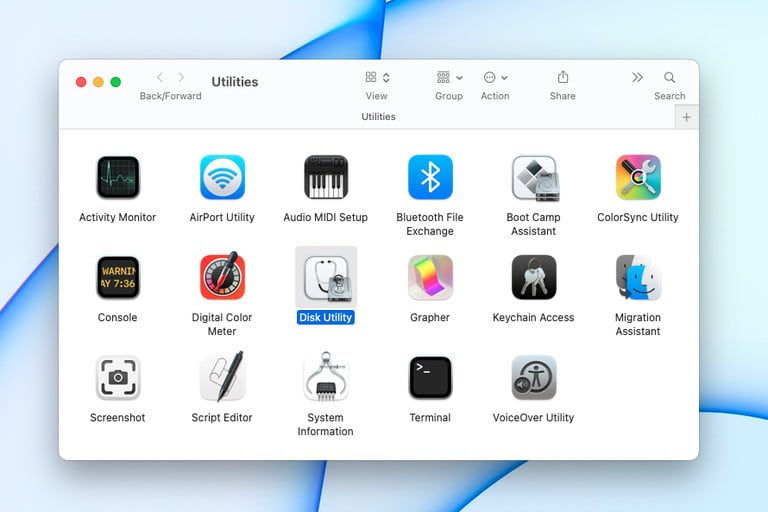Click the VoiceOver Utility label
768x512 pixels.
(533, 417)
